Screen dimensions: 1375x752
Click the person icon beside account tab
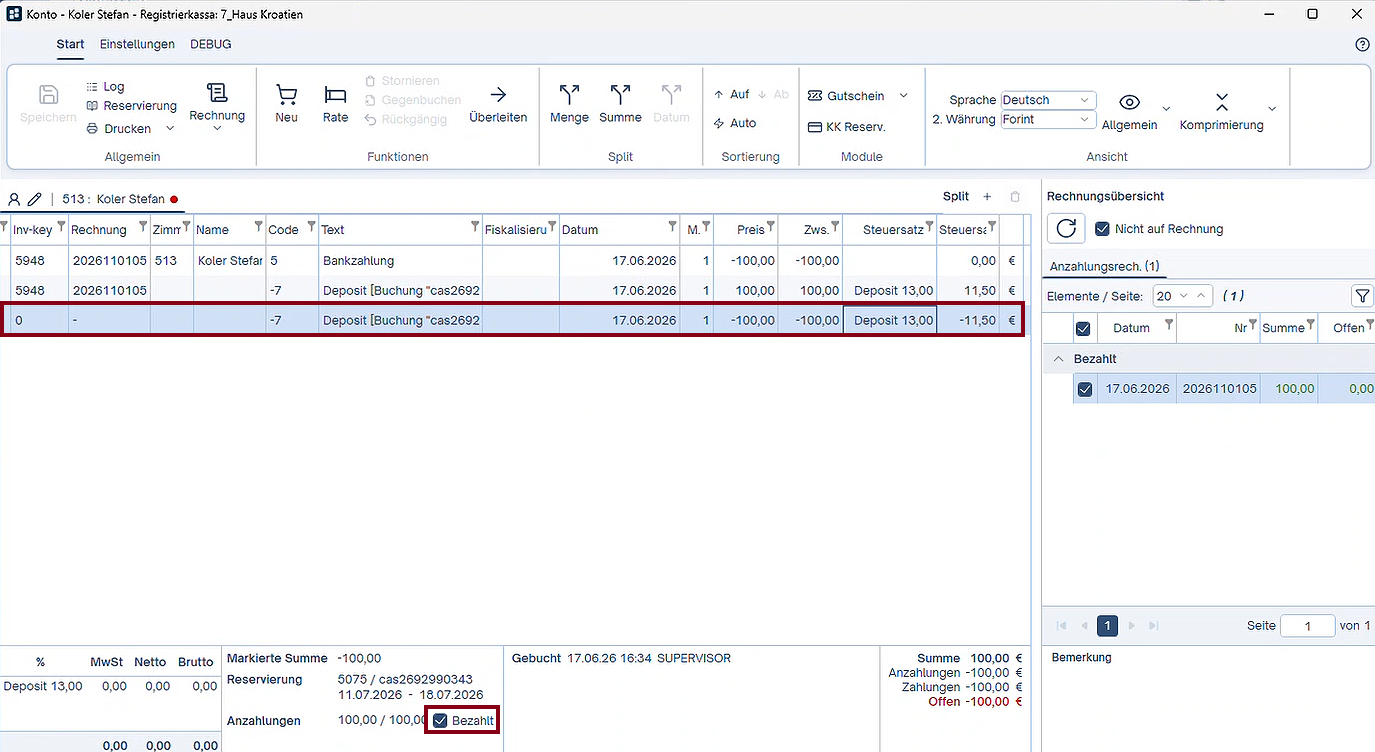pyautogui.click(x=14, y=199)
